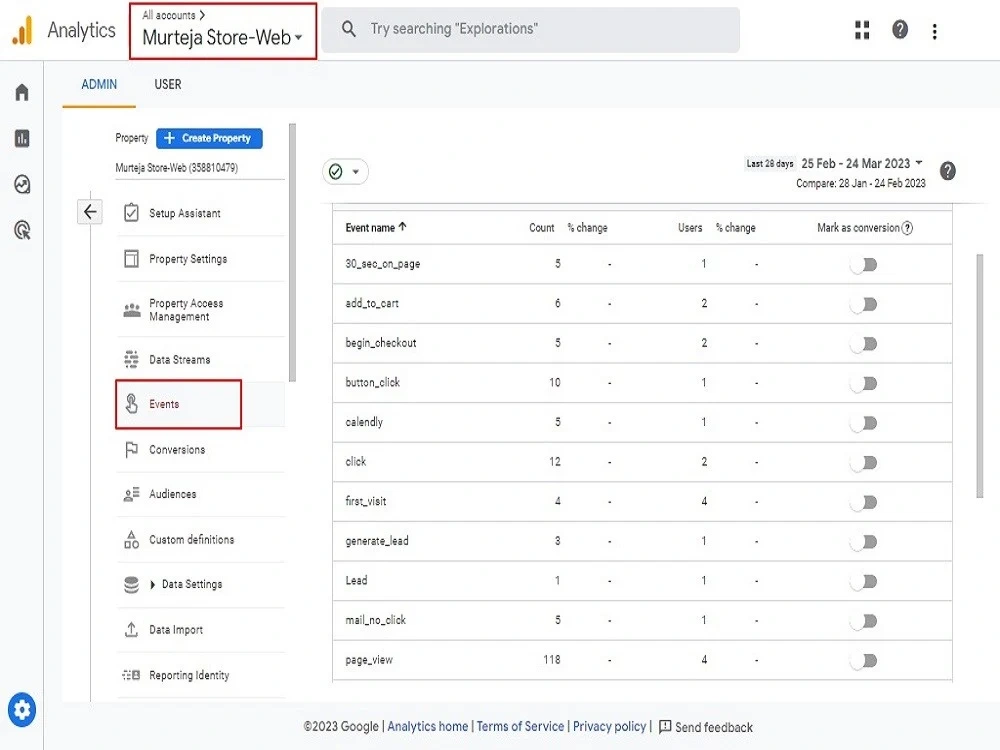Image resolution: width=1000 pixels, height=750 pixels.
Task: Click the Users column header
Action: (x=689, y=228)
